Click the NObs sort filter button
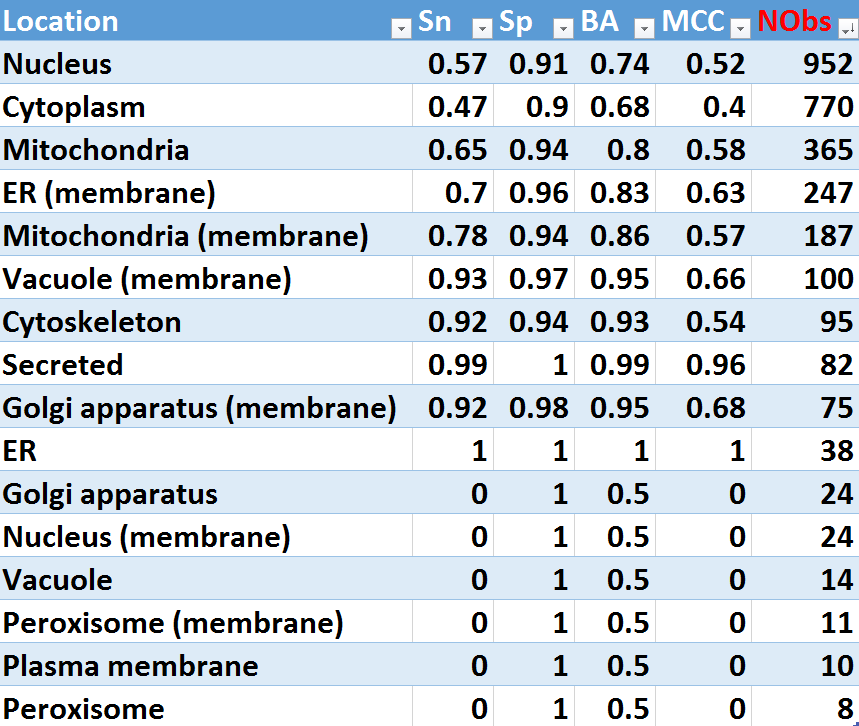The image size is (859, 726). point(846,30)
